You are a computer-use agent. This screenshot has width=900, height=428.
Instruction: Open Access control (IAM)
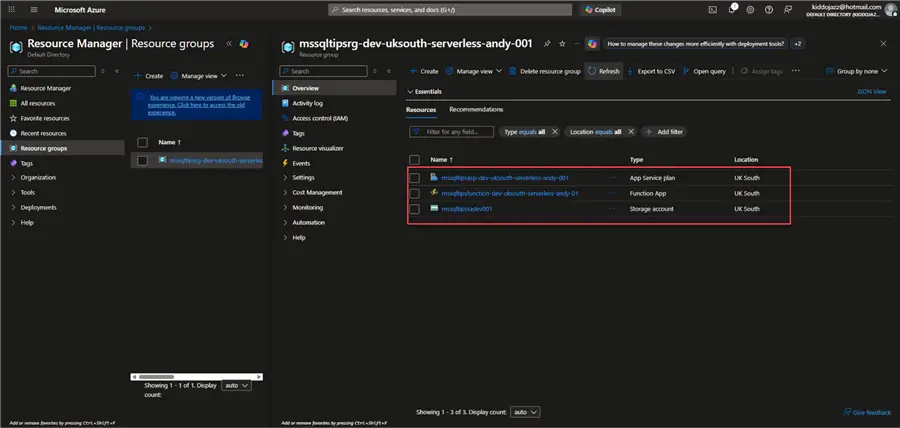tap(320, 118)
